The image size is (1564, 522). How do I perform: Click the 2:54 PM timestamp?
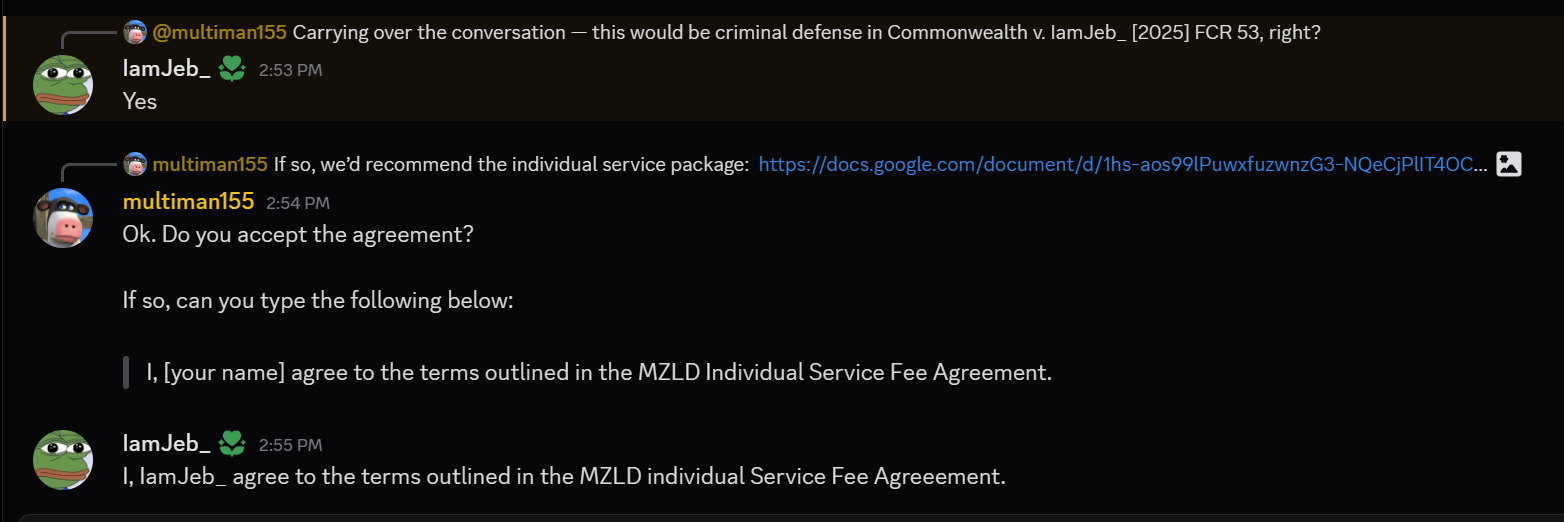point(297,203)
